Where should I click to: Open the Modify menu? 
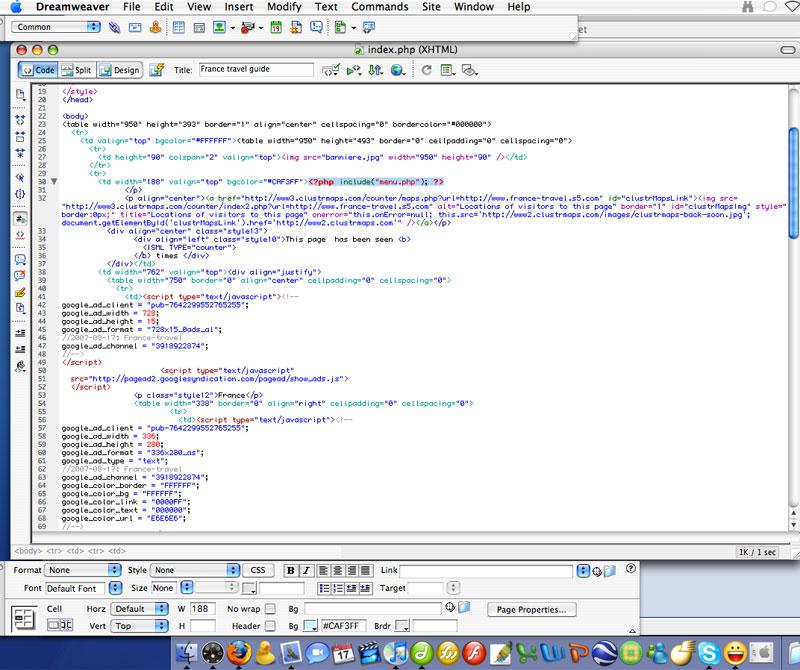(284, 7)
